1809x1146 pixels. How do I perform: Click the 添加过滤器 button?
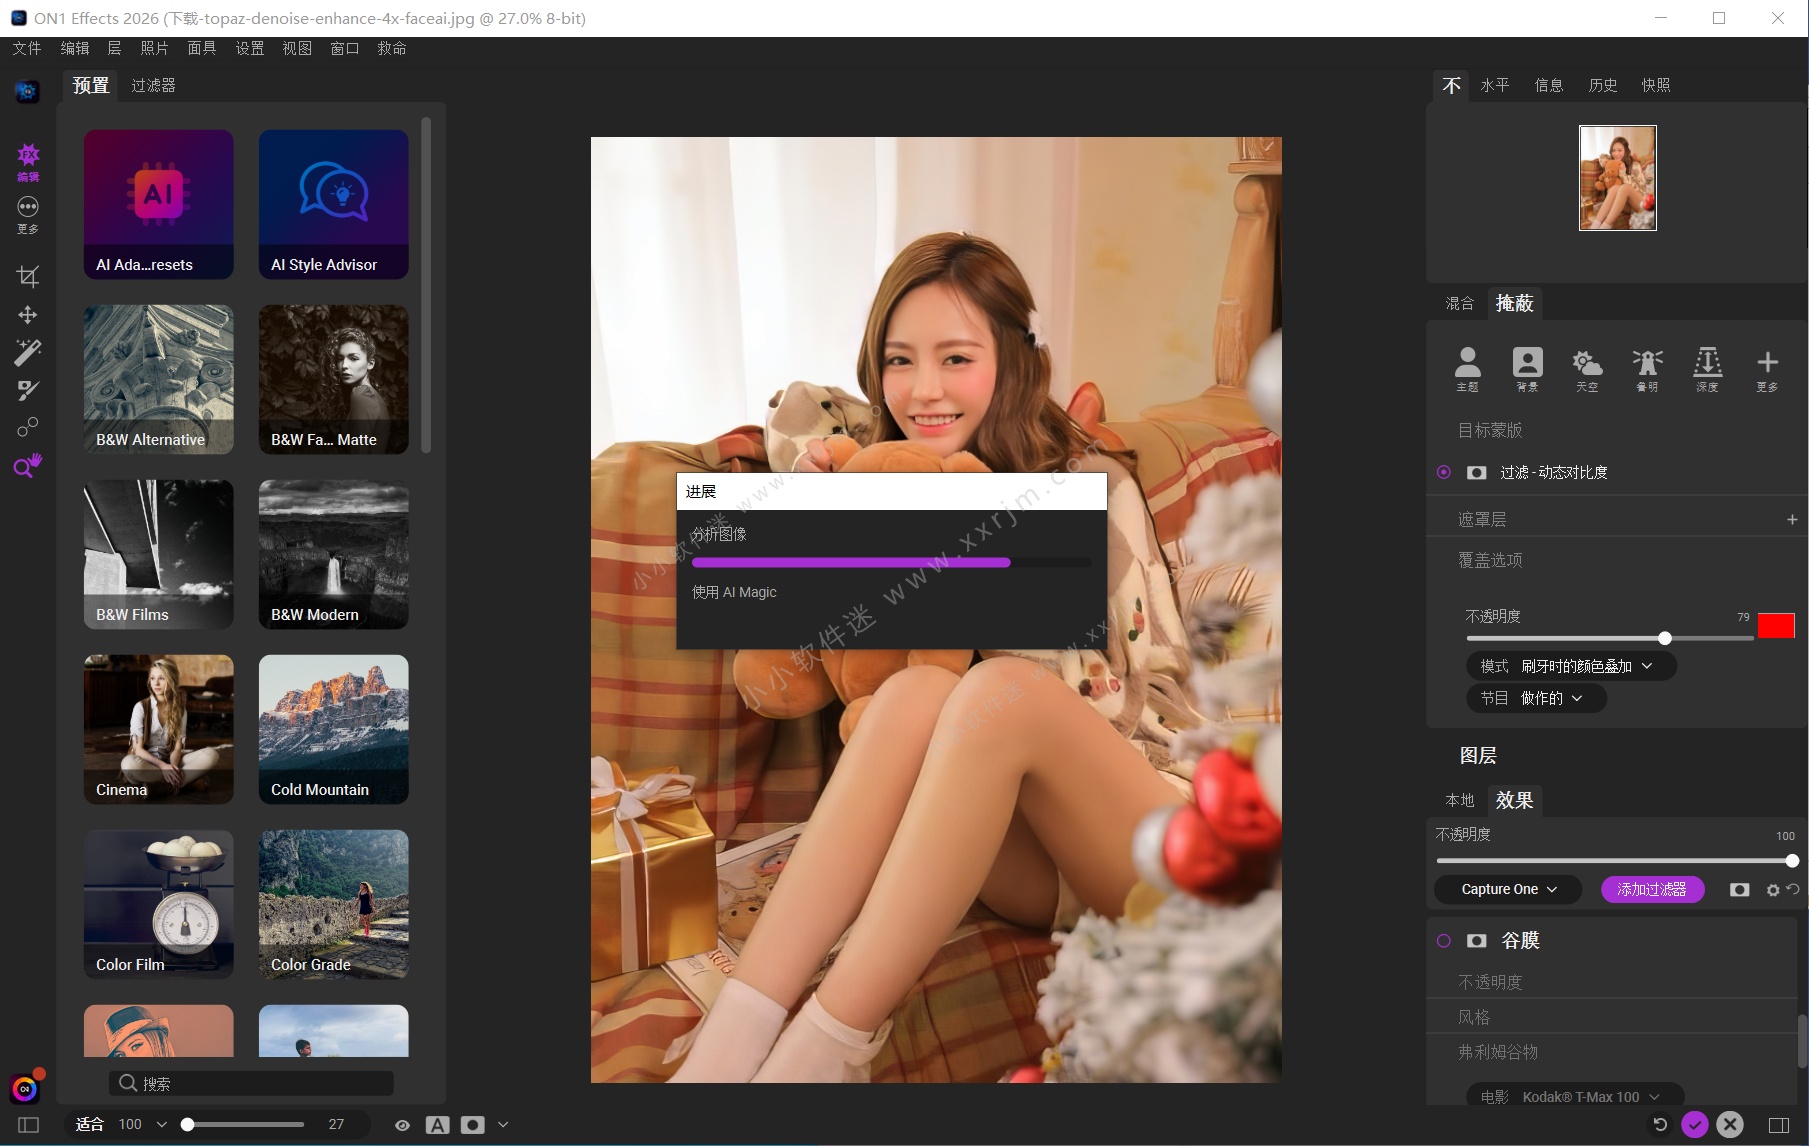tap(1652, 889)
